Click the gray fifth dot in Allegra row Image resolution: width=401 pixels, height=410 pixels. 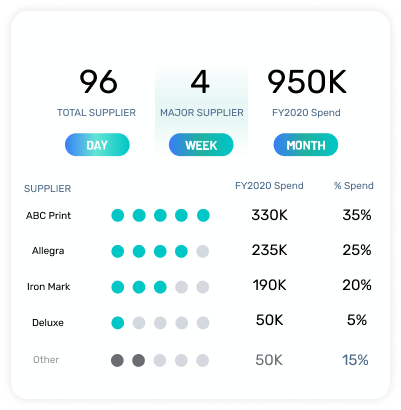(203, 251)
